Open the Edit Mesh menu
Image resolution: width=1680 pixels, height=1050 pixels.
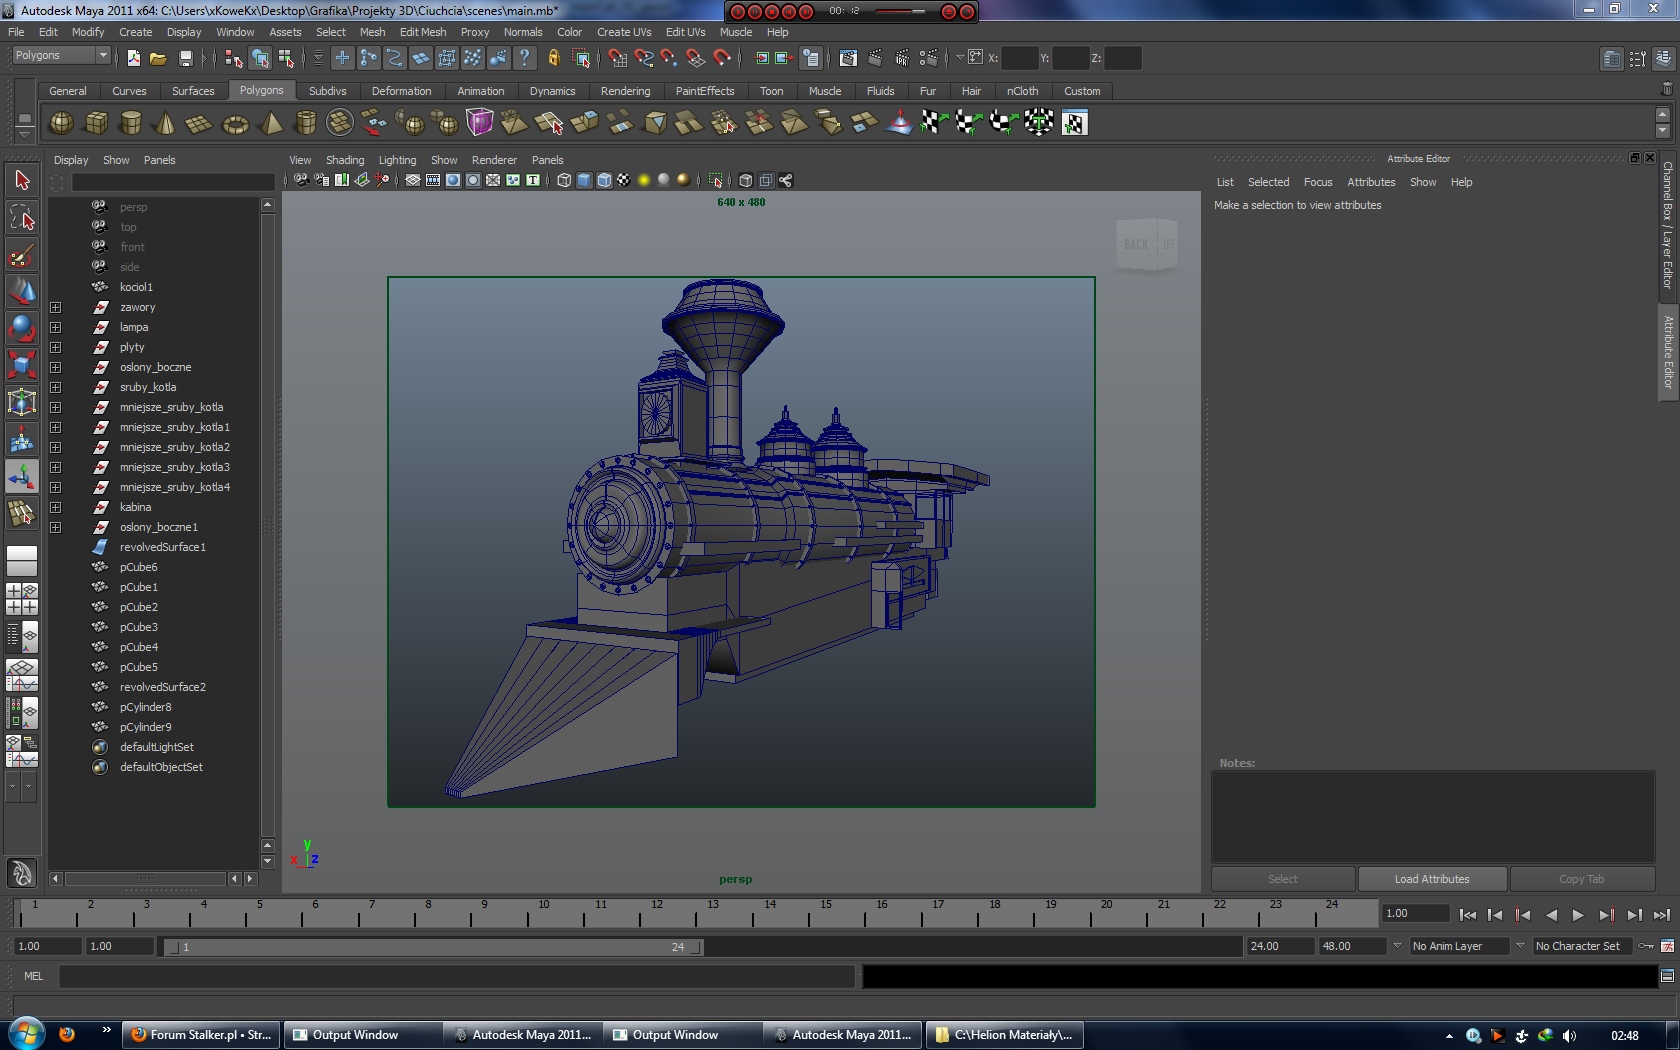[423, 32]
